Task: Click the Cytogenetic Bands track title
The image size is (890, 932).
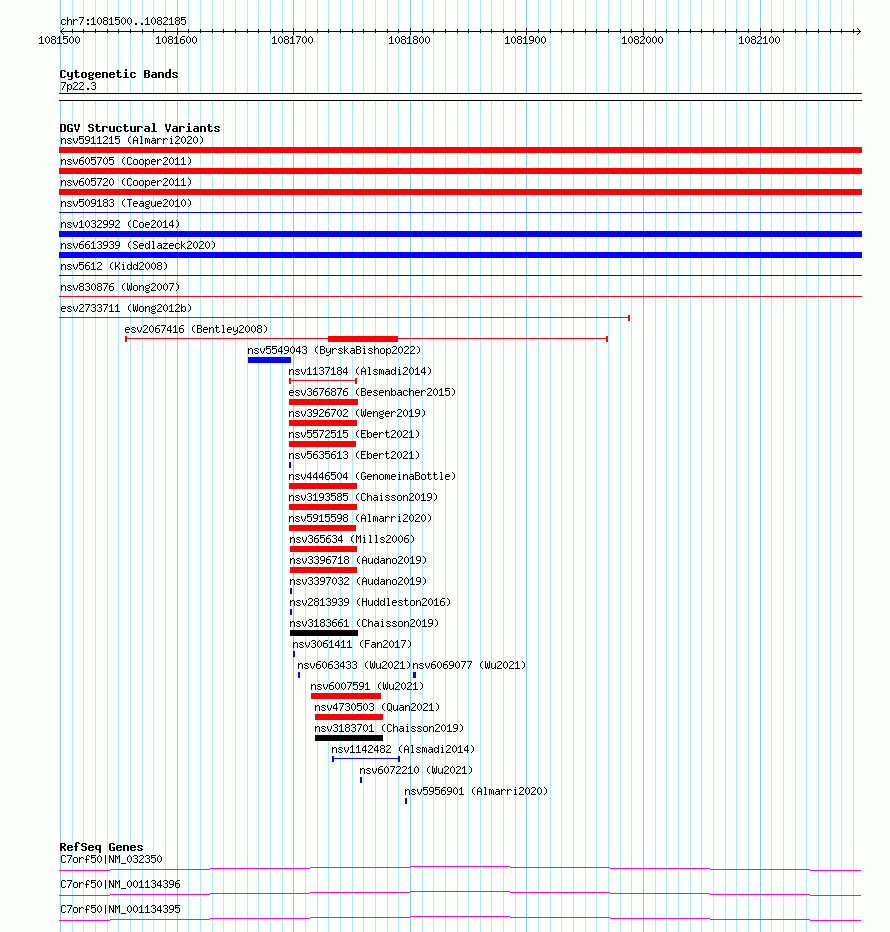Action: point(119,74)
